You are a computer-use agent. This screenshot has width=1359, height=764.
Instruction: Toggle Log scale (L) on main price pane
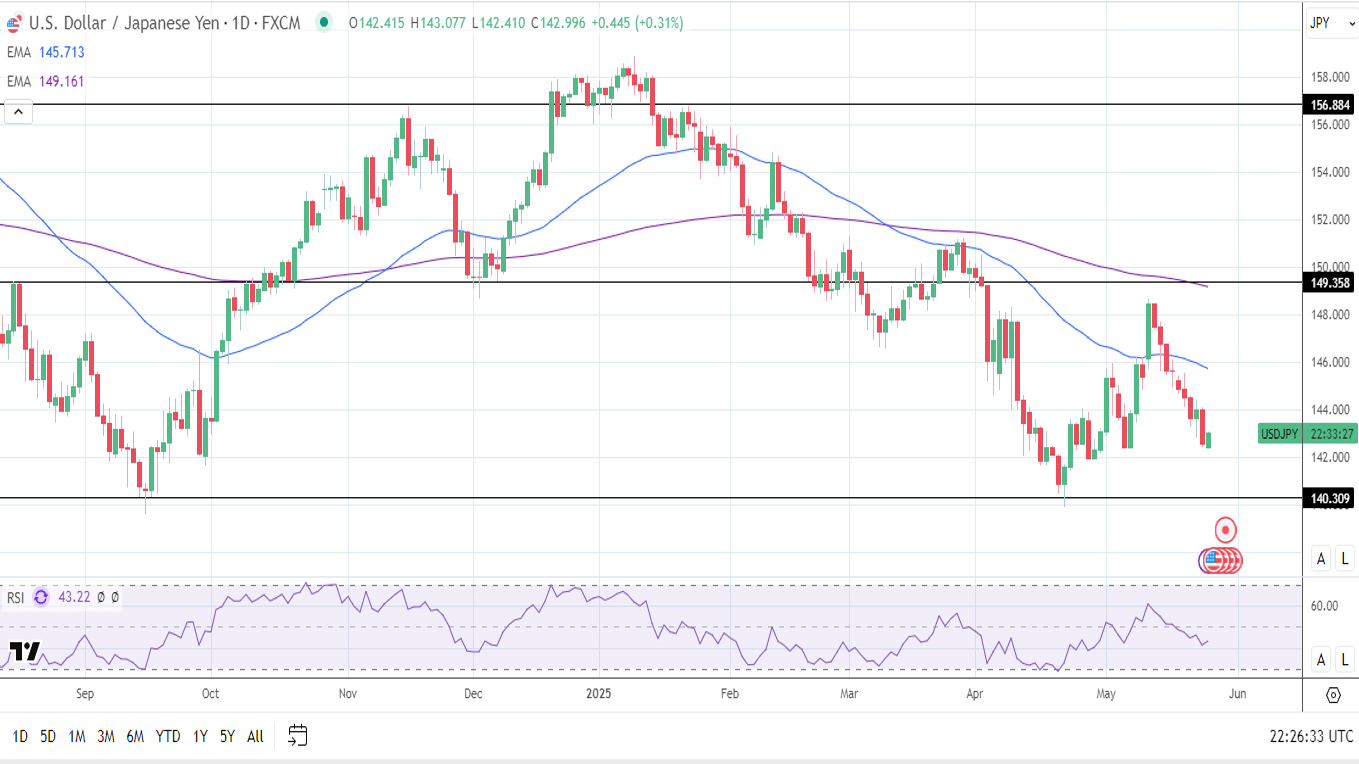1345,558
